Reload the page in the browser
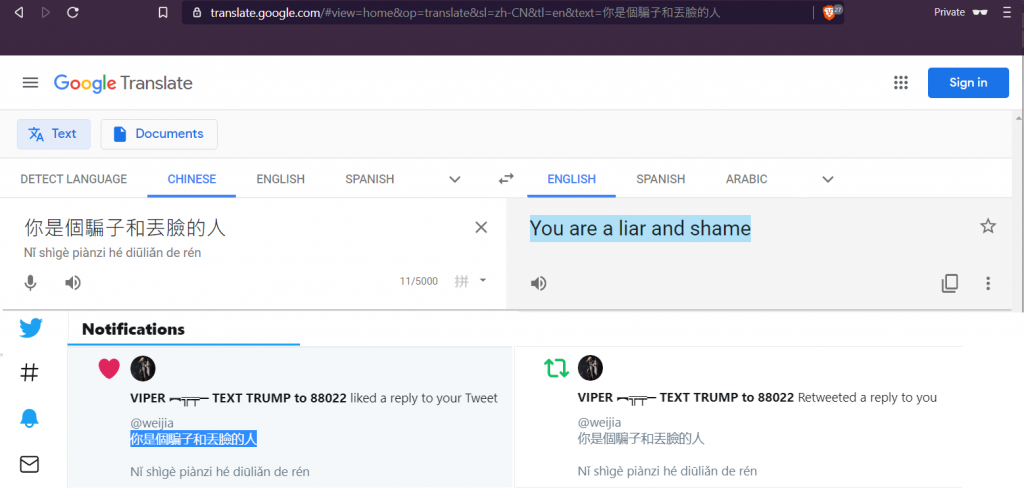The height and width of the screenshot is (493, 1024). (73, 13)
